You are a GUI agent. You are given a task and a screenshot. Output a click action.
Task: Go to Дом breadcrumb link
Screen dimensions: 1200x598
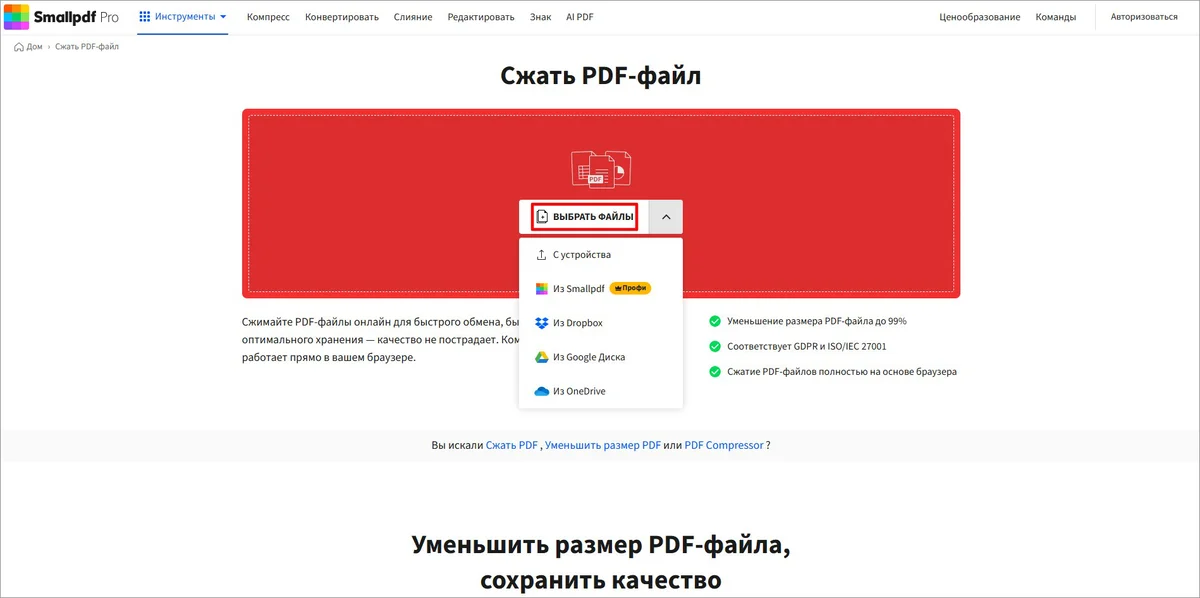pos(34,47)
